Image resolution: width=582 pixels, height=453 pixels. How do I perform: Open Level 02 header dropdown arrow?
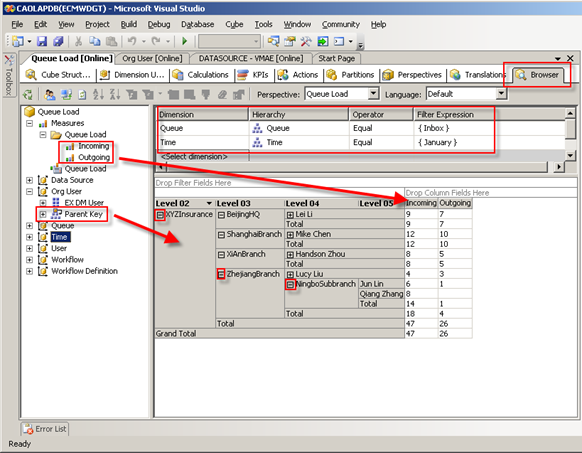[209, 203]
